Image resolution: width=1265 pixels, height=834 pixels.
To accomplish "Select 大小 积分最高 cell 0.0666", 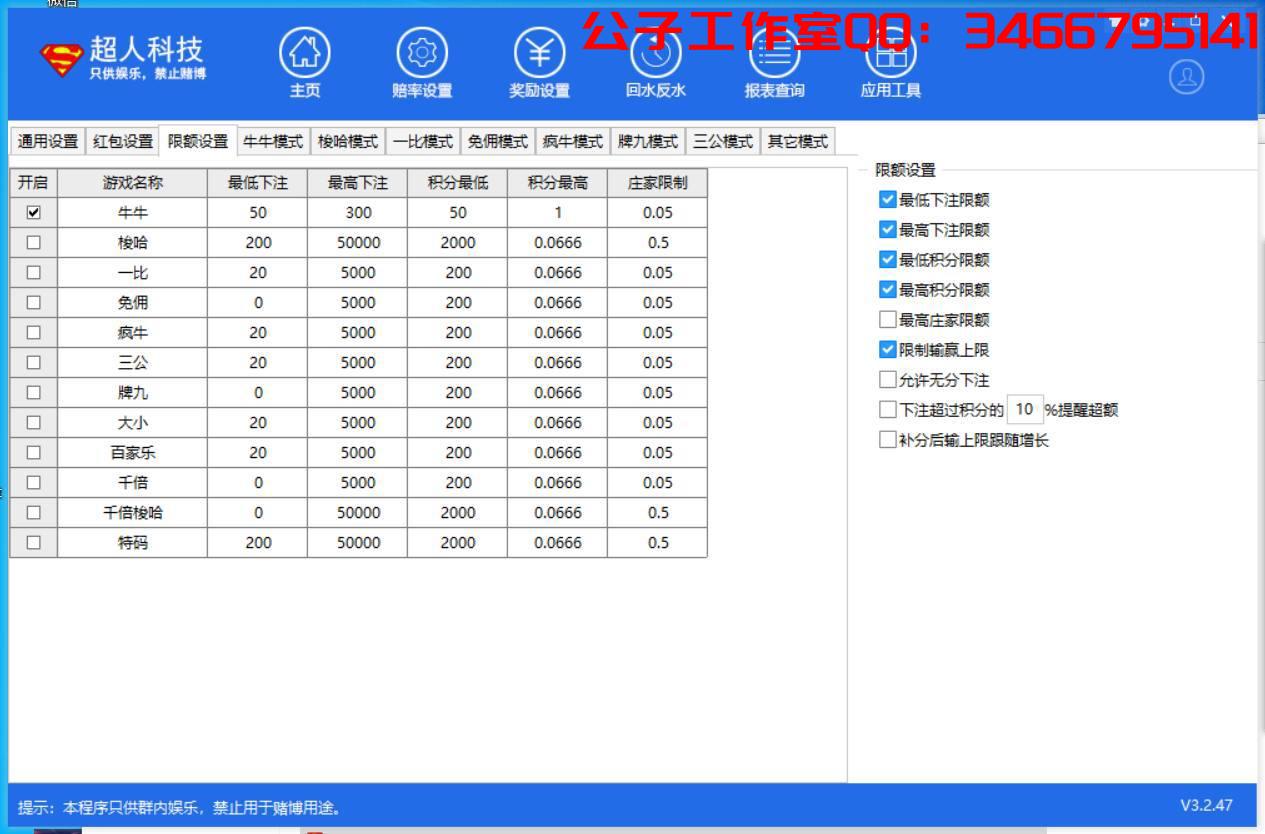I will (558, 422).
